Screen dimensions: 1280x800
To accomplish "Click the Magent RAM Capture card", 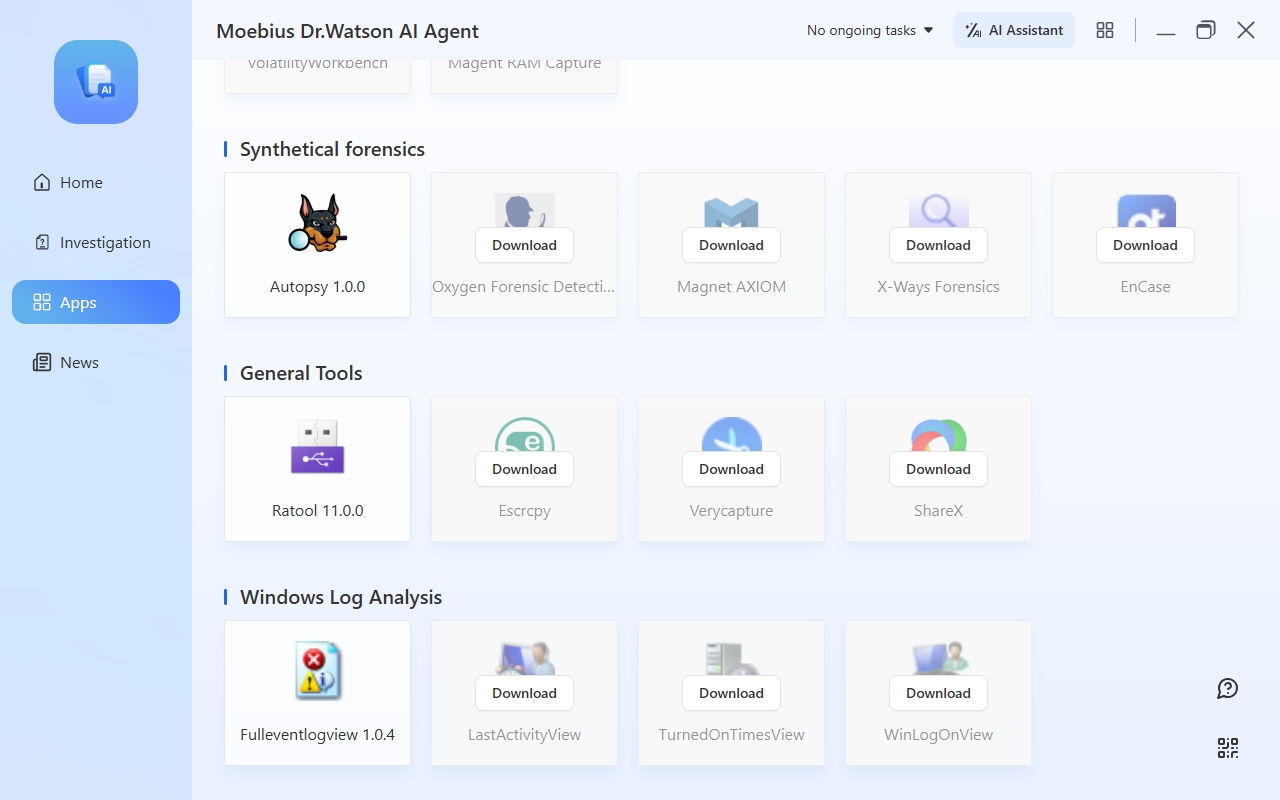I will 524,76.
